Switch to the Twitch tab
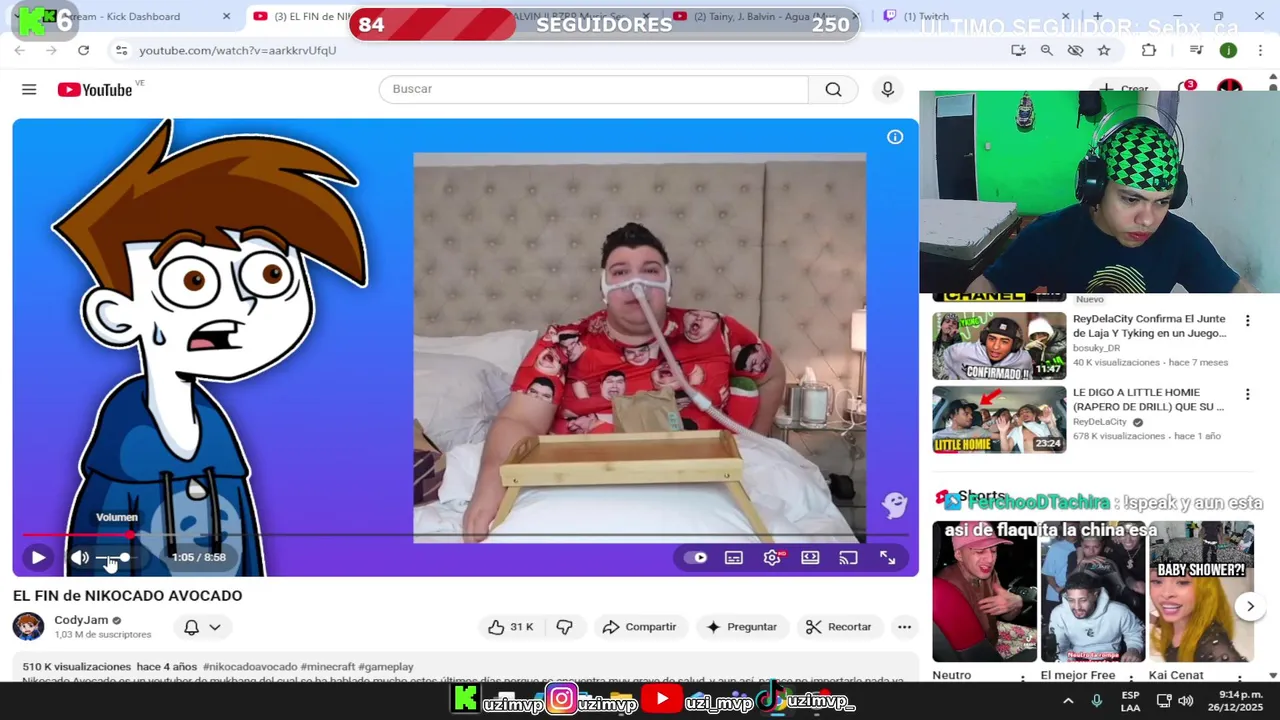Viewport: 1280px width, 720px height. 975,16
